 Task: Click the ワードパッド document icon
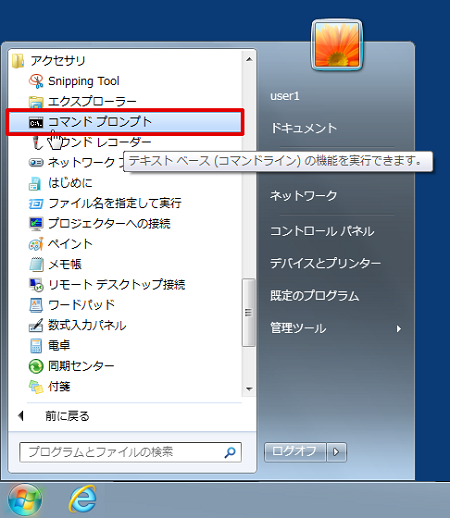pos(36,305)
